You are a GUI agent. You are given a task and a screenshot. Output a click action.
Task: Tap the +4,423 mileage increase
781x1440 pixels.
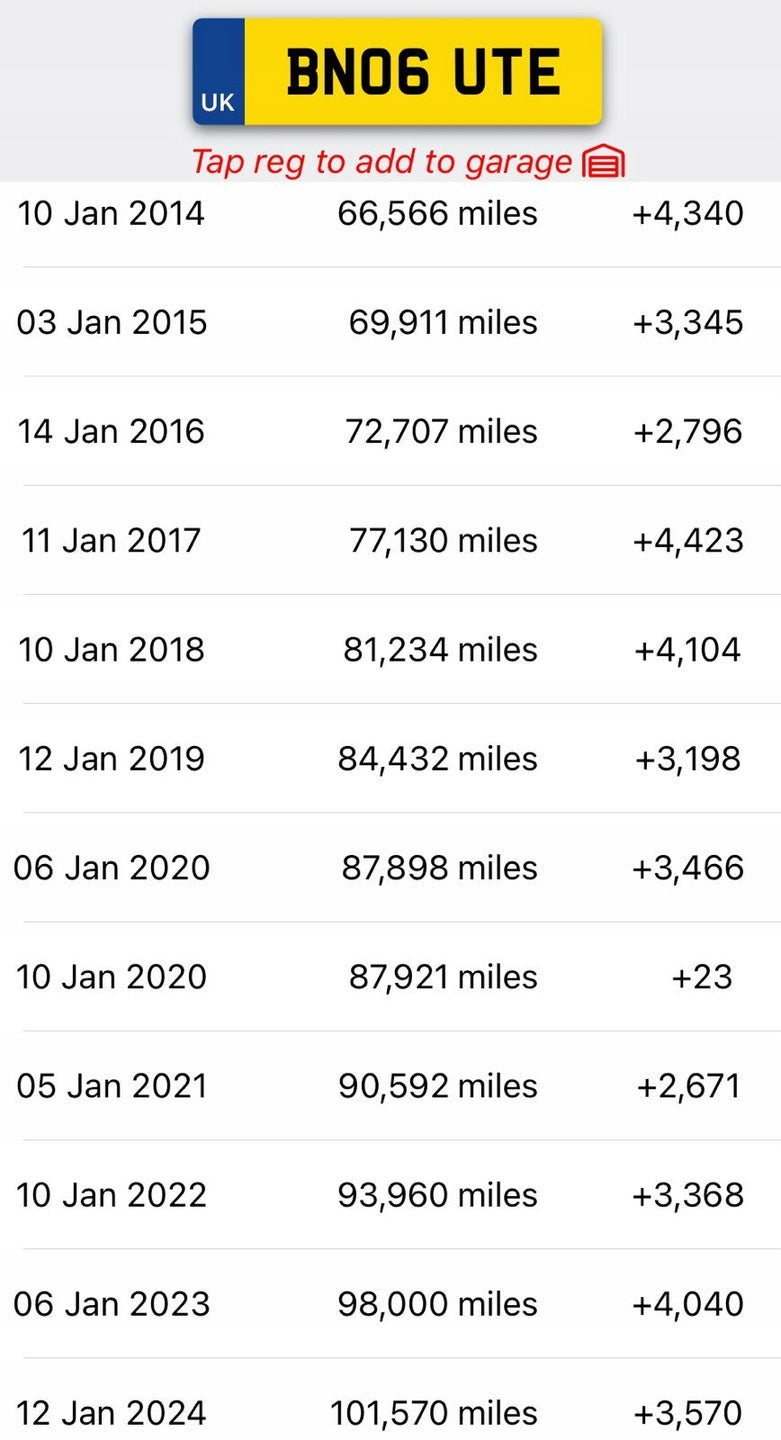[688, 540]
